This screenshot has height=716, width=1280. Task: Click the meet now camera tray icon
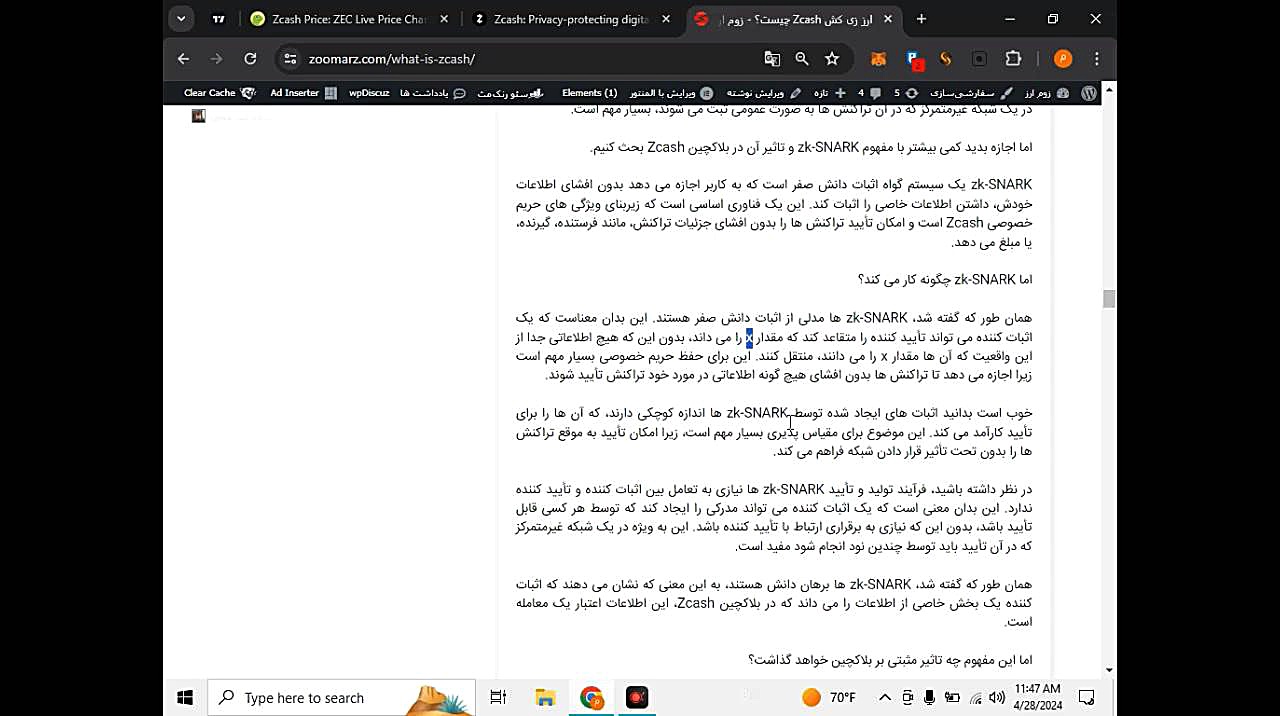[x=907, y=698]
